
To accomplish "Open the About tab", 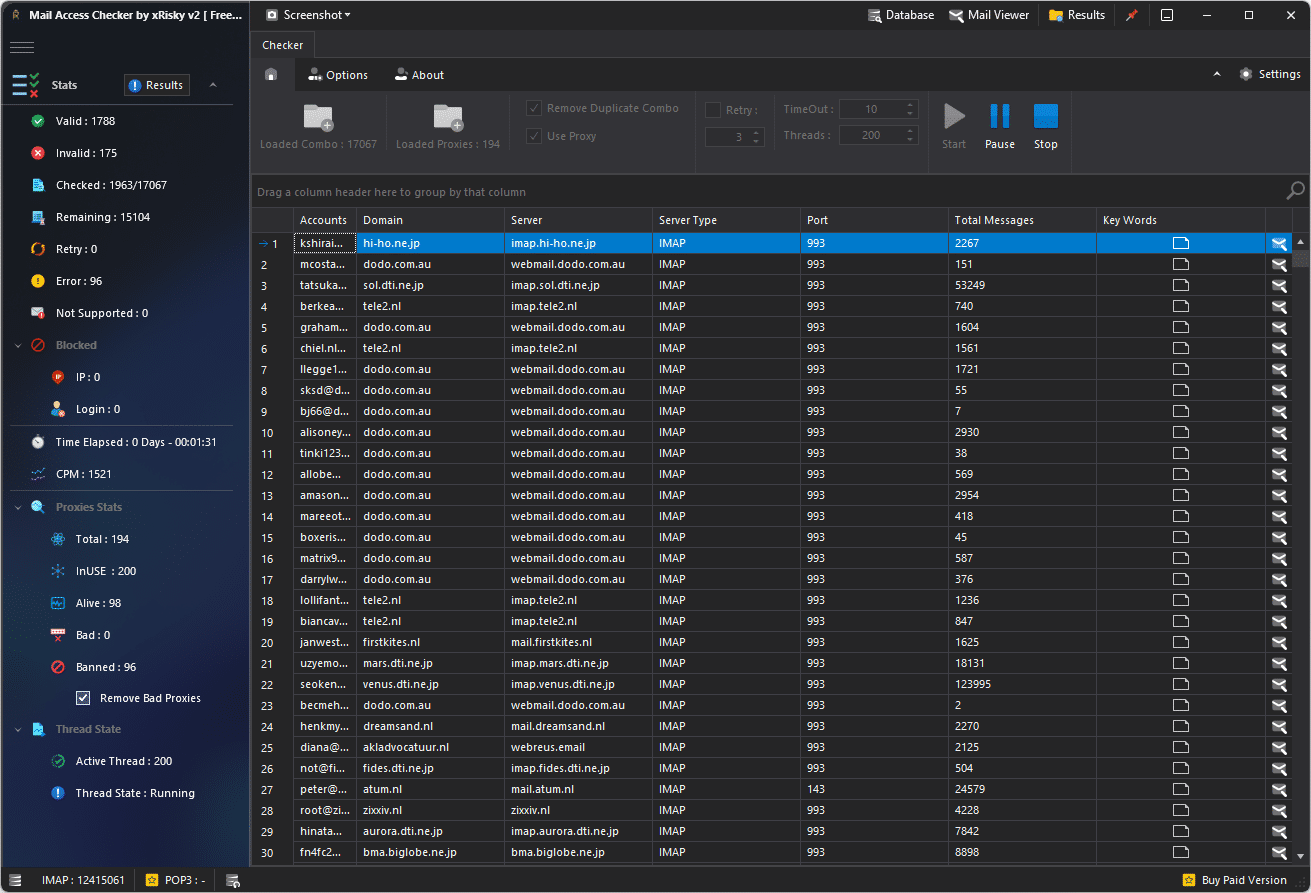I will [x=419, y=75].
